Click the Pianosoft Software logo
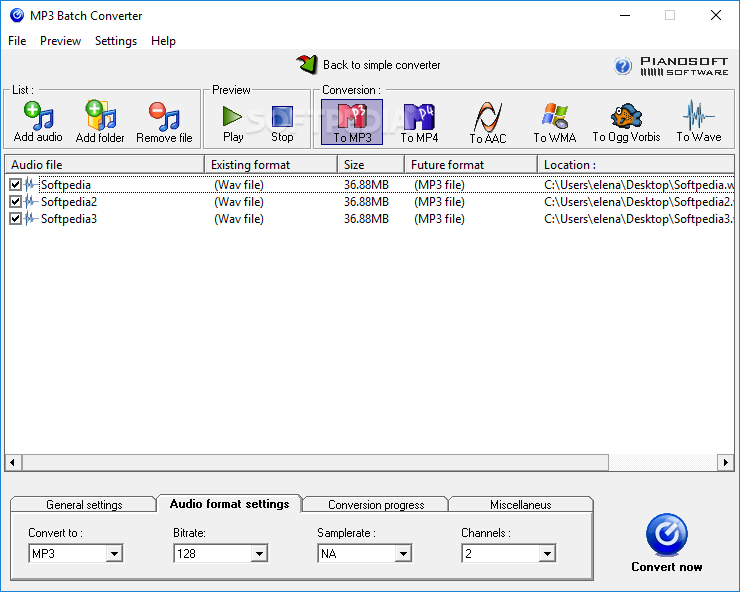This screenshot has height=592, width=740. (684, 66)
